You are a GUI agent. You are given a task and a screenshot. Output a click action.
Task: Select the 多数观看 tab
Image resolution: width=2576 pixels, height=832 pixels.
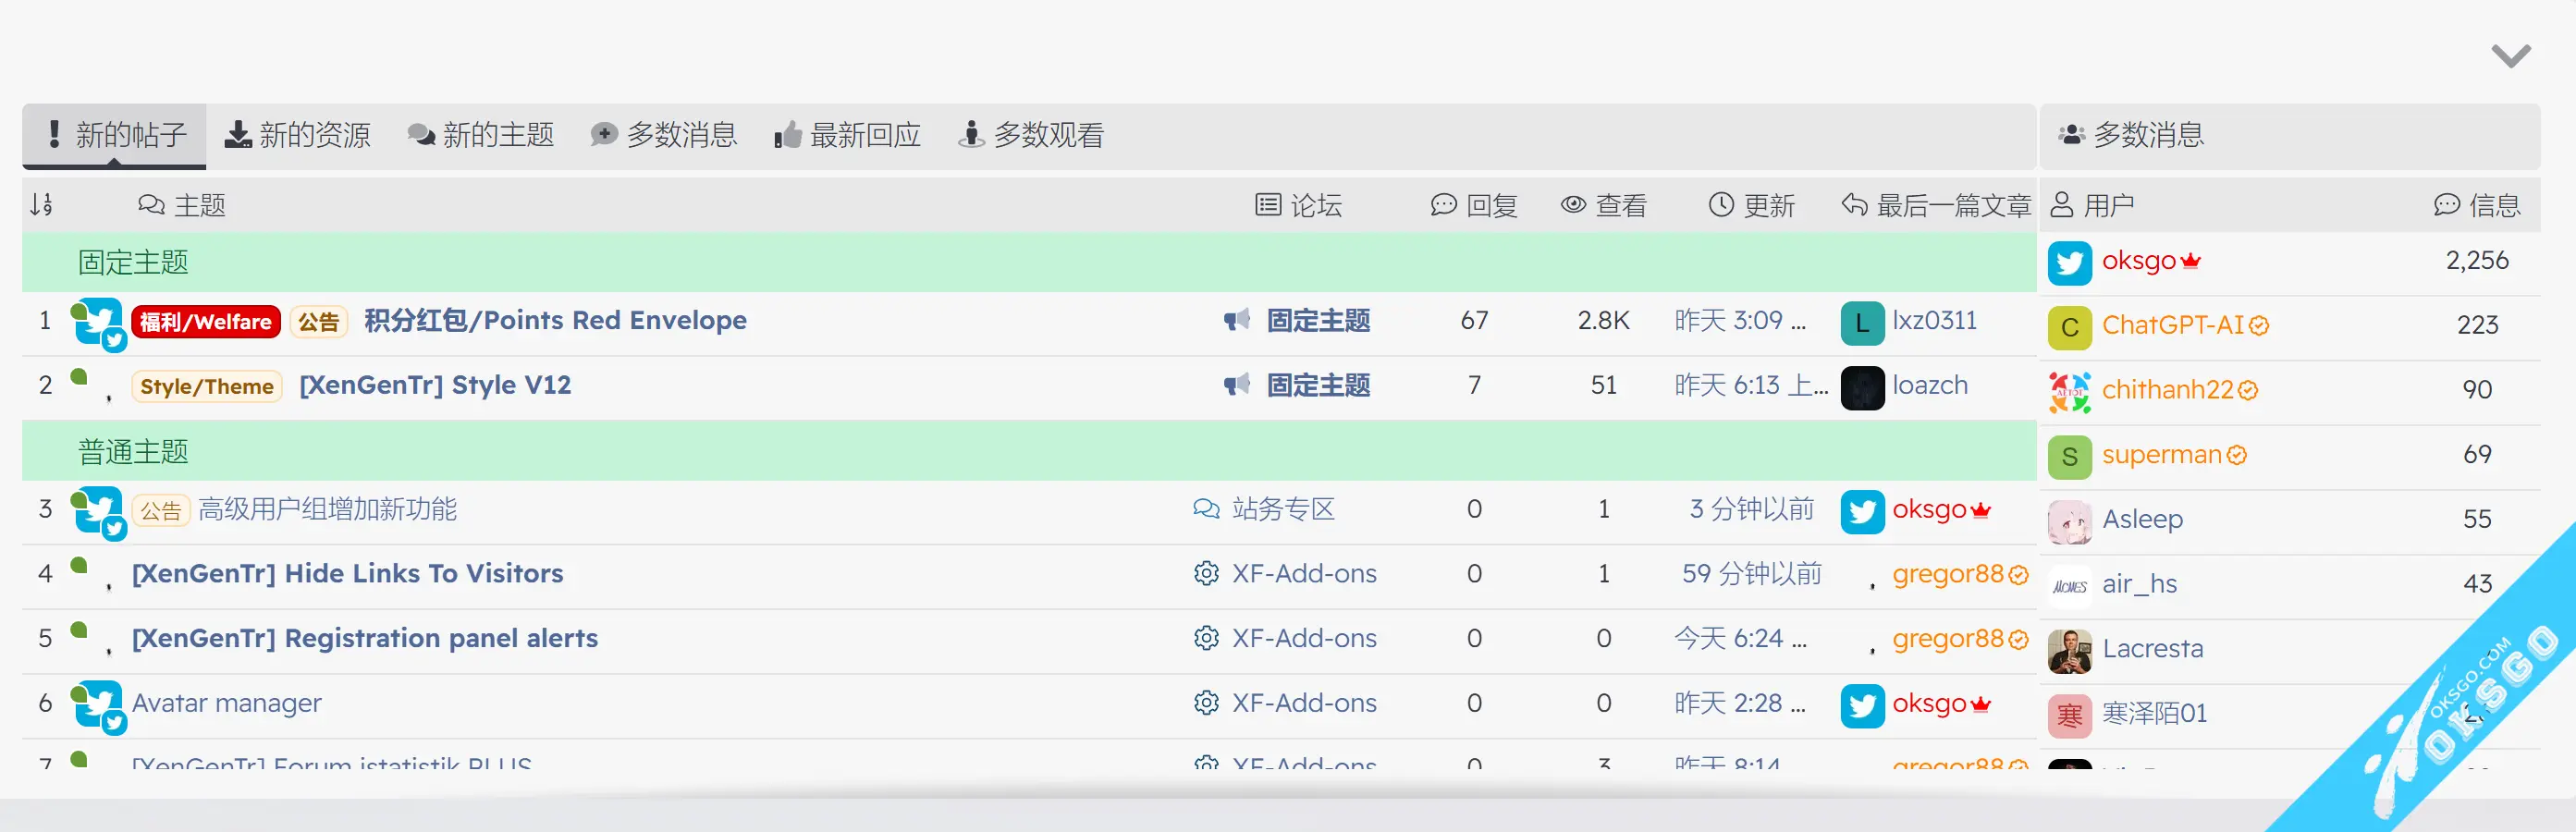click(1031, 135)
